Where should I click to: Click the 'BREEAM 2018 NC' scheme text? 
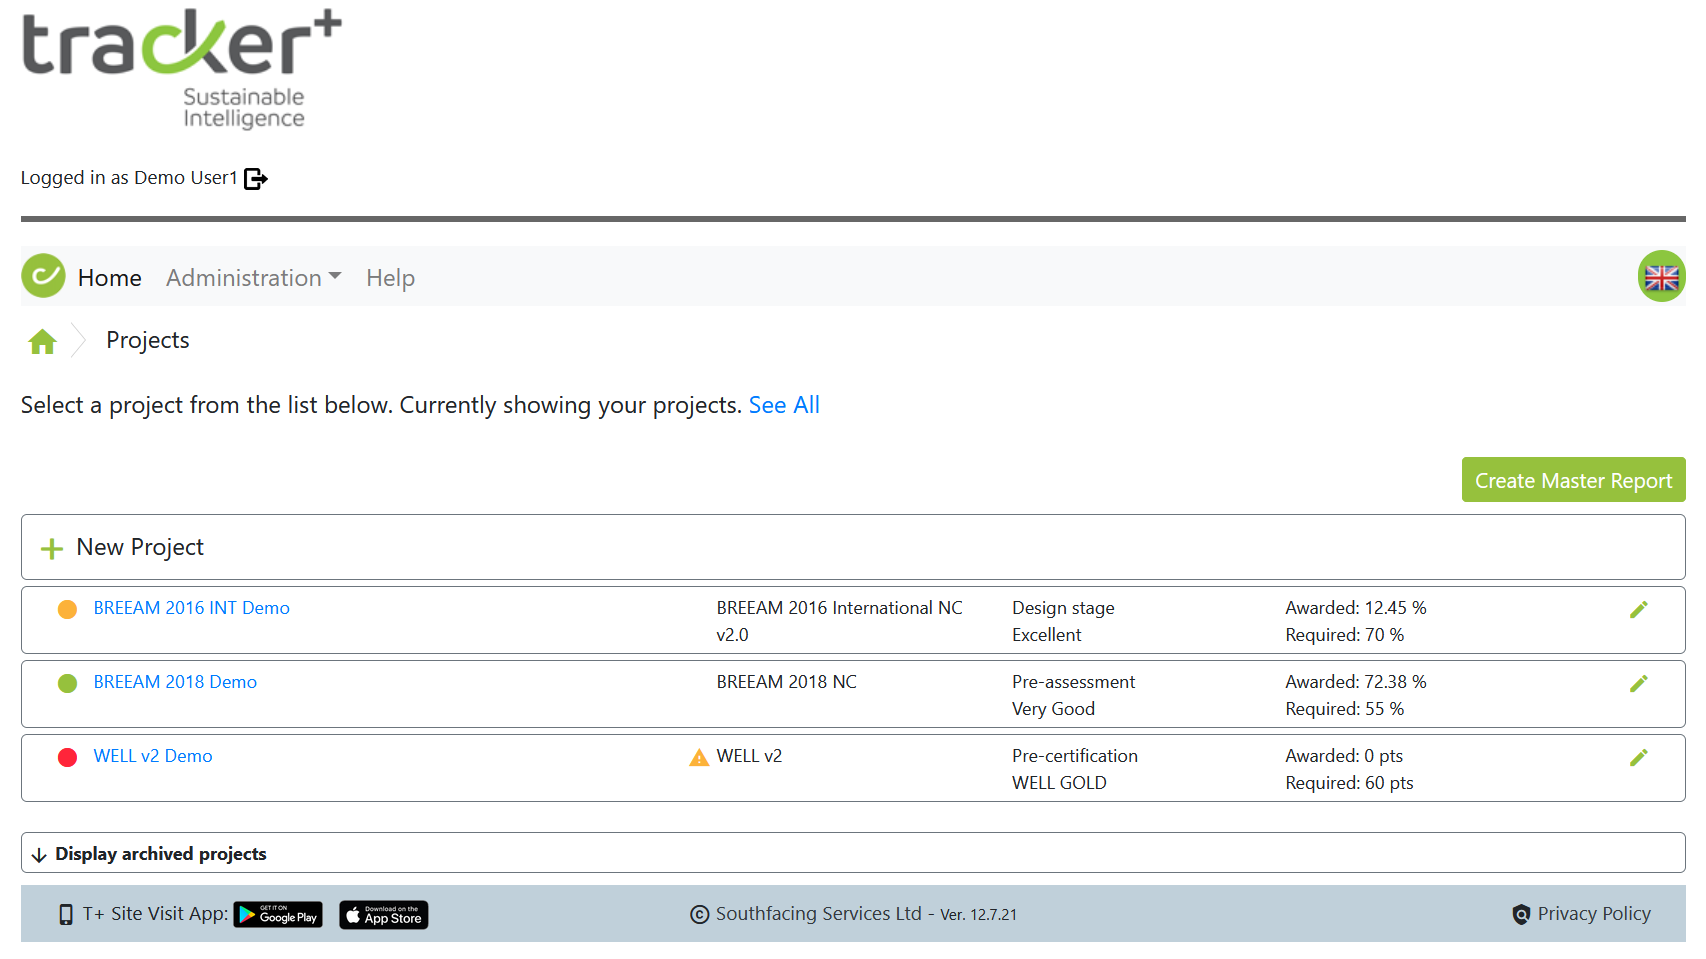coord(786,682)
